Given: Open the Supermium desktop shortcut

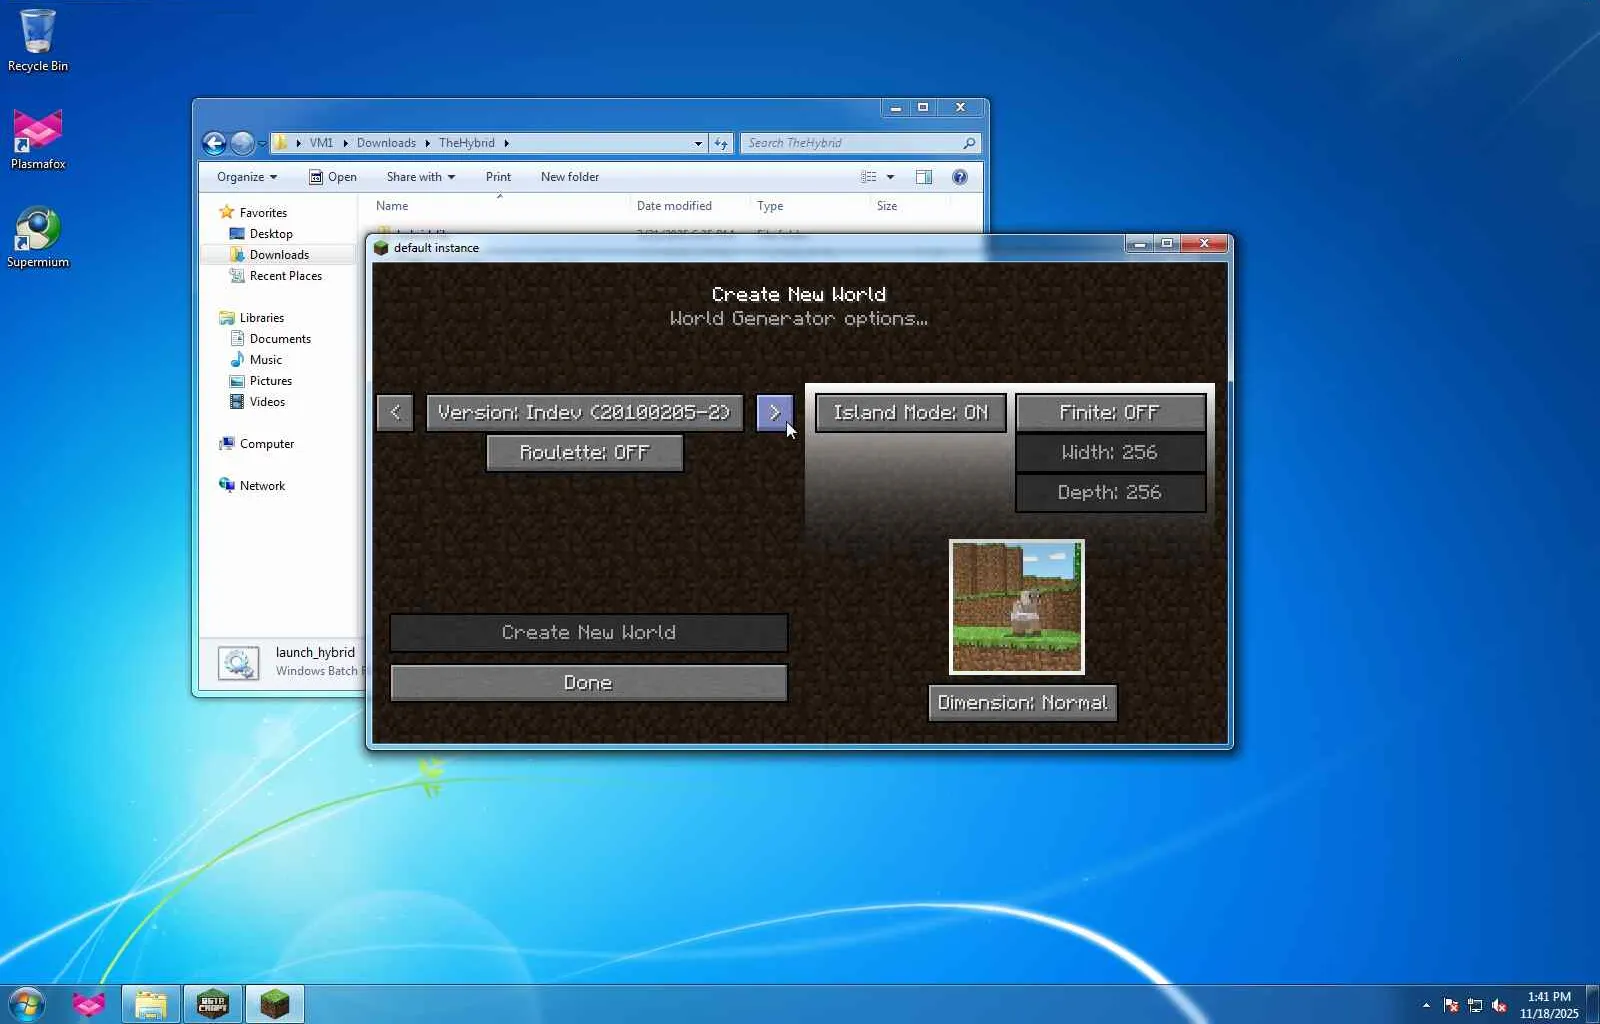Looking at the screenshot, I should coord(38,237).
